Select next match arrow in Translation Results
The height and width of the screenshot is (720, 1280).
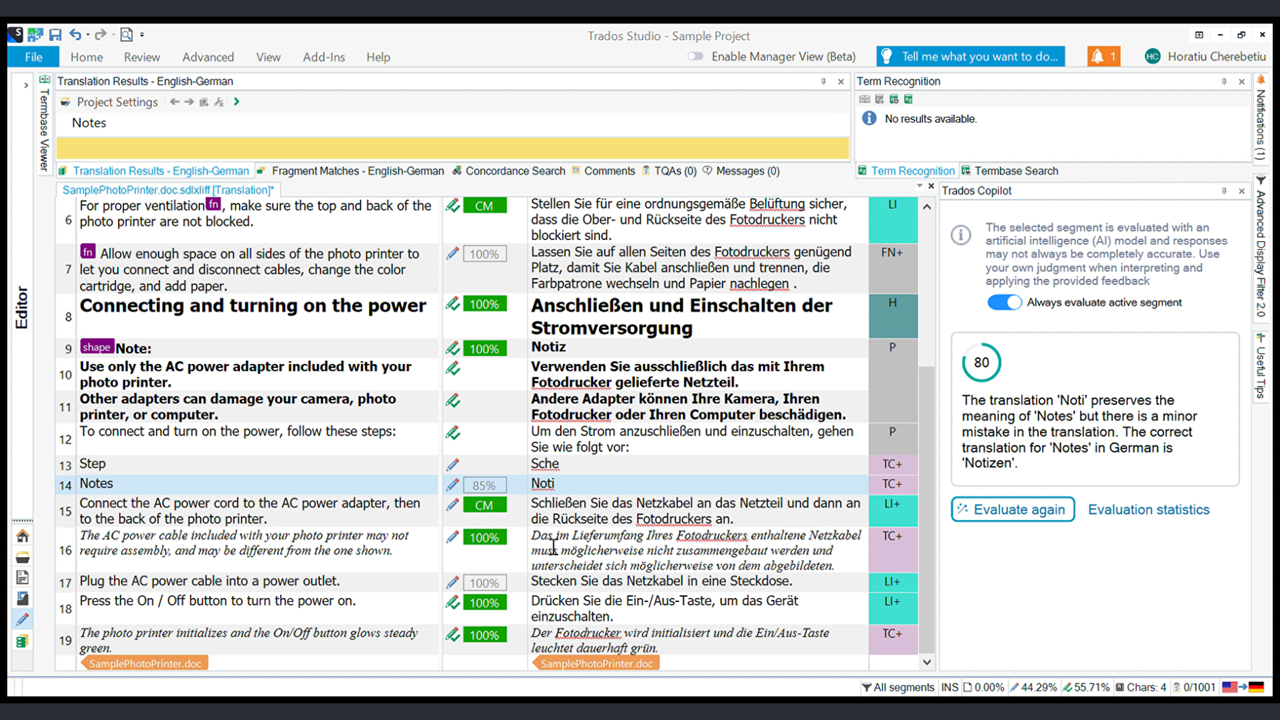point(189,102)
